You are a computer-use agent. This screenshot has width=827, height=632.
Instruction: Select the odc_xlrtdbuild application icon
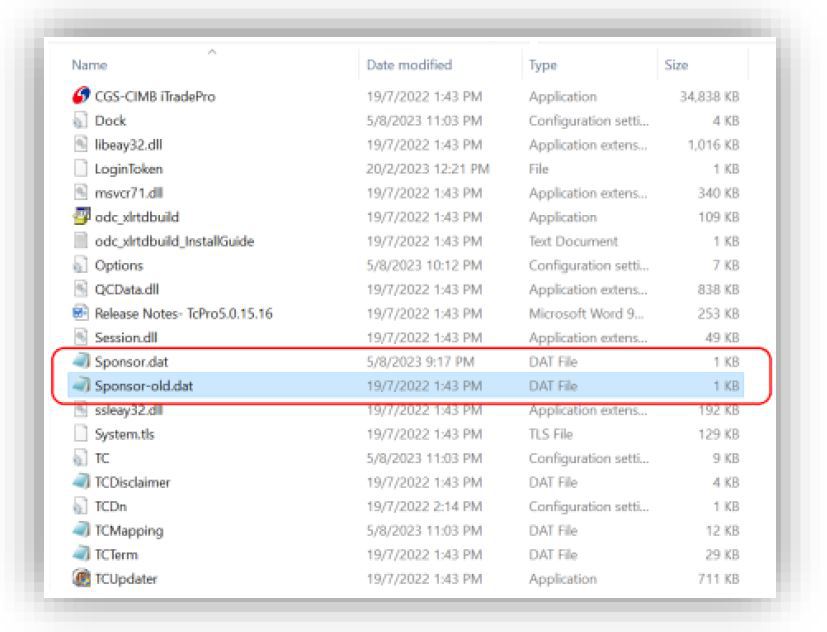click(x=81, y=217)
